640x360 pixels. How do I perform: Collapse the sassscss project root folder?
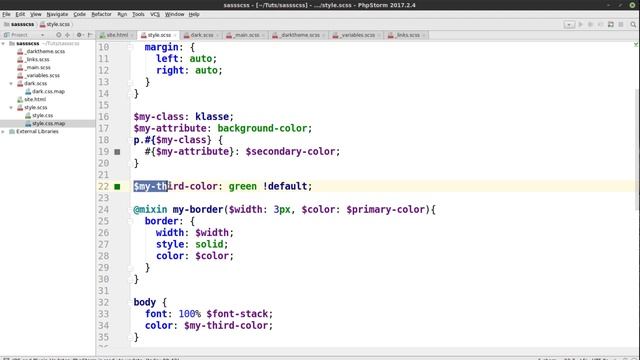(4, 43)
